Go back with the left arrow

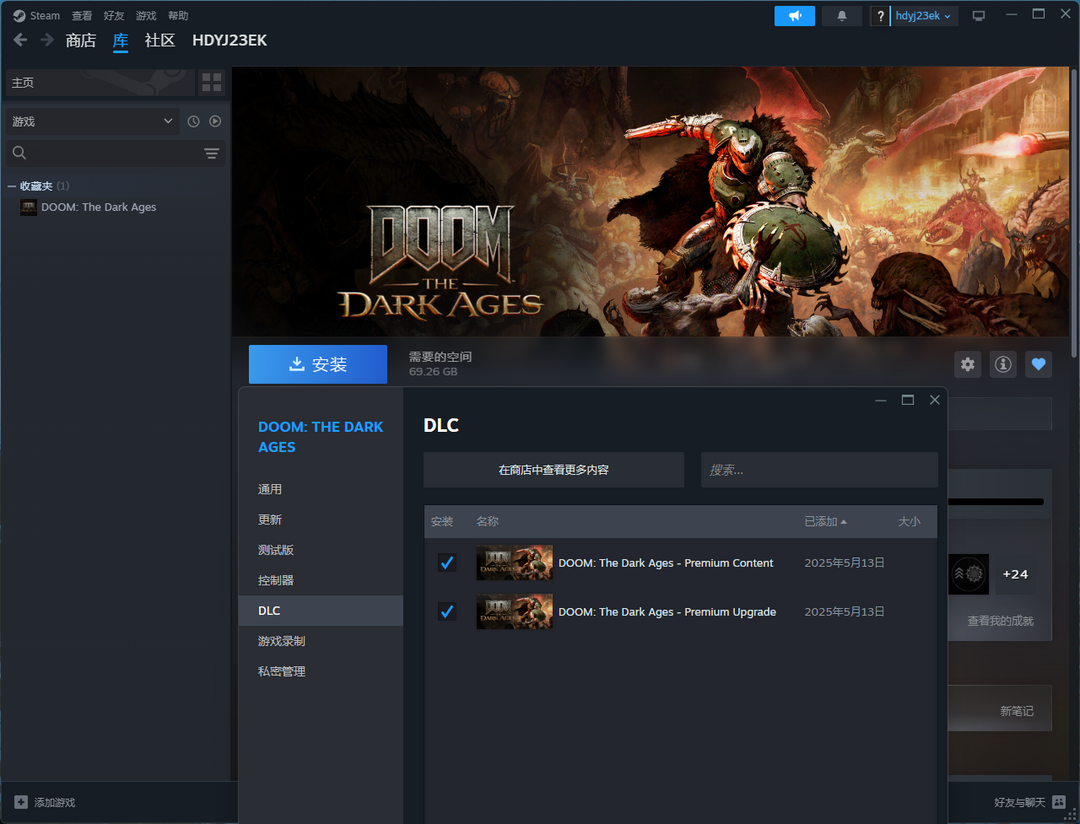point(21,40)
